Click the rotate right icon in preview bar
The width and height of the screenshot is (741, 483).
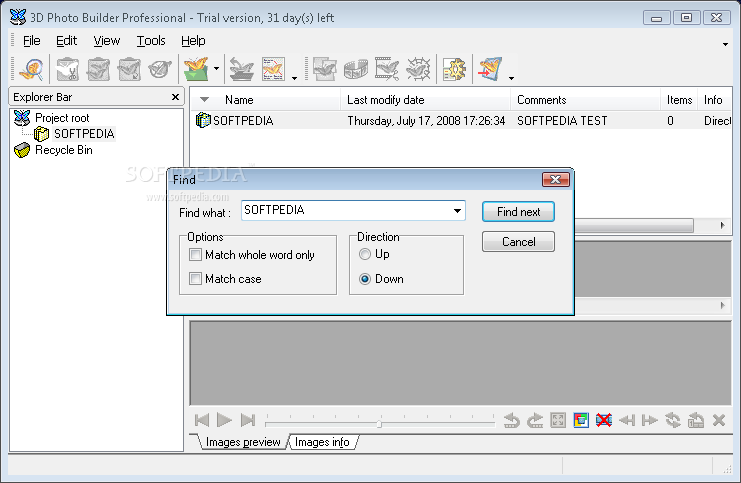click(x=535, y=420)
